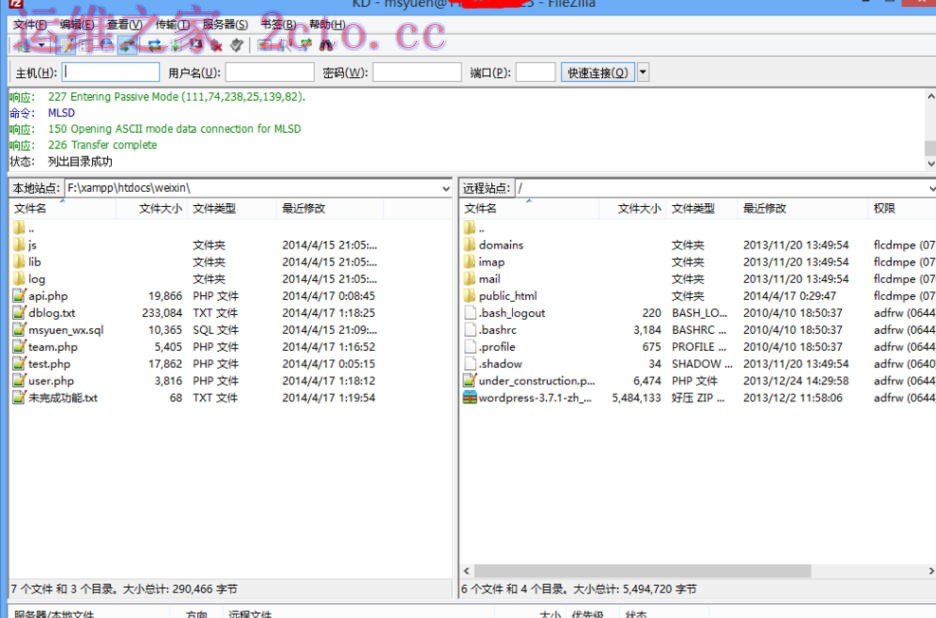Screen dimensions: 936x618
Task: Select the under_construction PHP file icon
Action: click(x=470, y=380)
